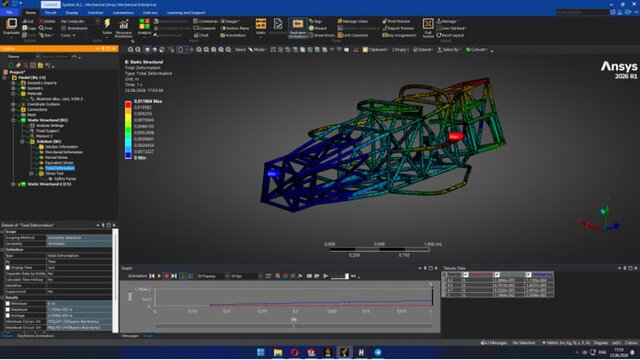640x360 pixels.
Task: Toggle the Maximum result checkbox
Action: [x=7, y=310]
